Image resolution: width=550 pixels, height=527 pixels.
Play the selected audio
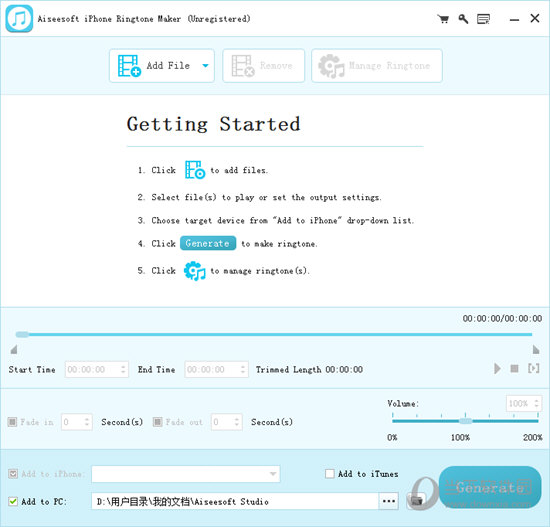[497, 368]
